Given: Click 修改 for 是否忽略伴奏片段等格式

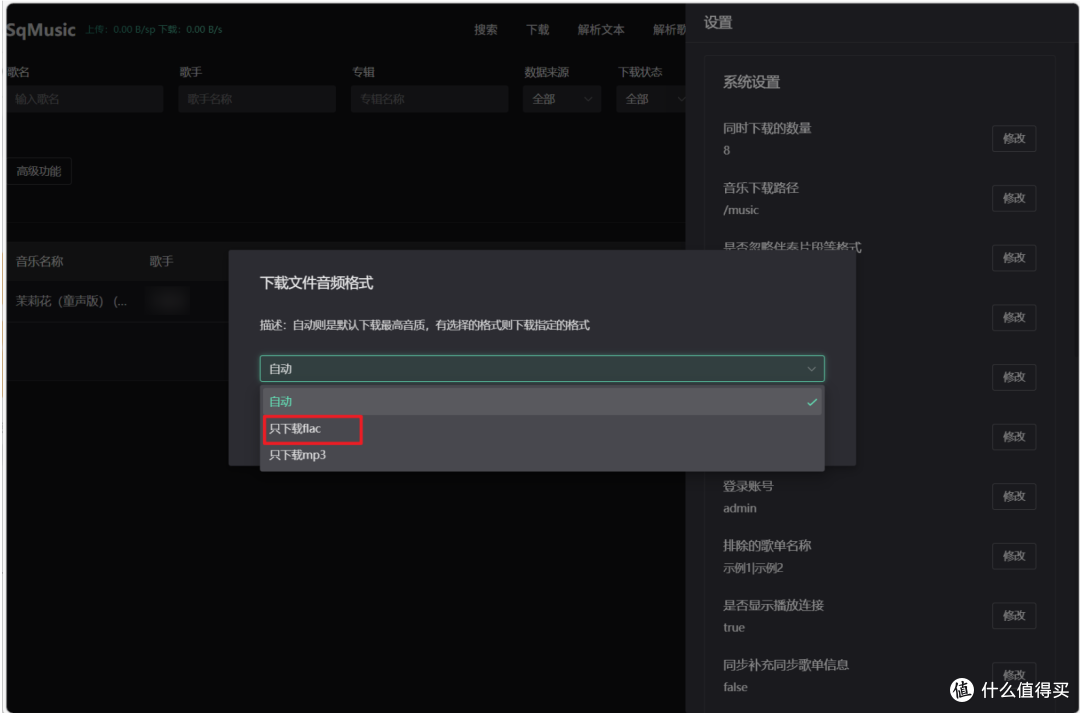Looking at the screenshot, I should 1014,258.
